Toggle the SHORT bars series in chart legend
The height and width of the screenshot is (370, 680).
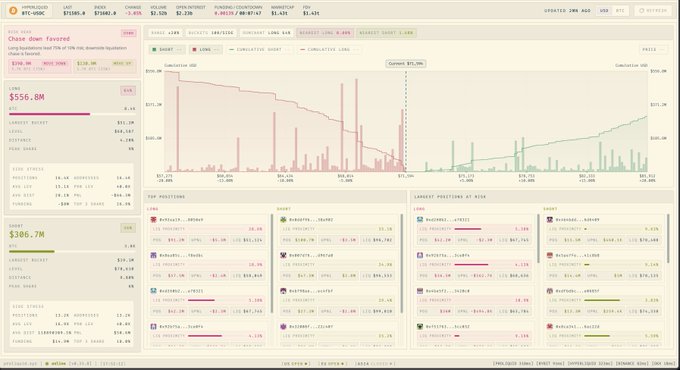(x=167, y=49)
